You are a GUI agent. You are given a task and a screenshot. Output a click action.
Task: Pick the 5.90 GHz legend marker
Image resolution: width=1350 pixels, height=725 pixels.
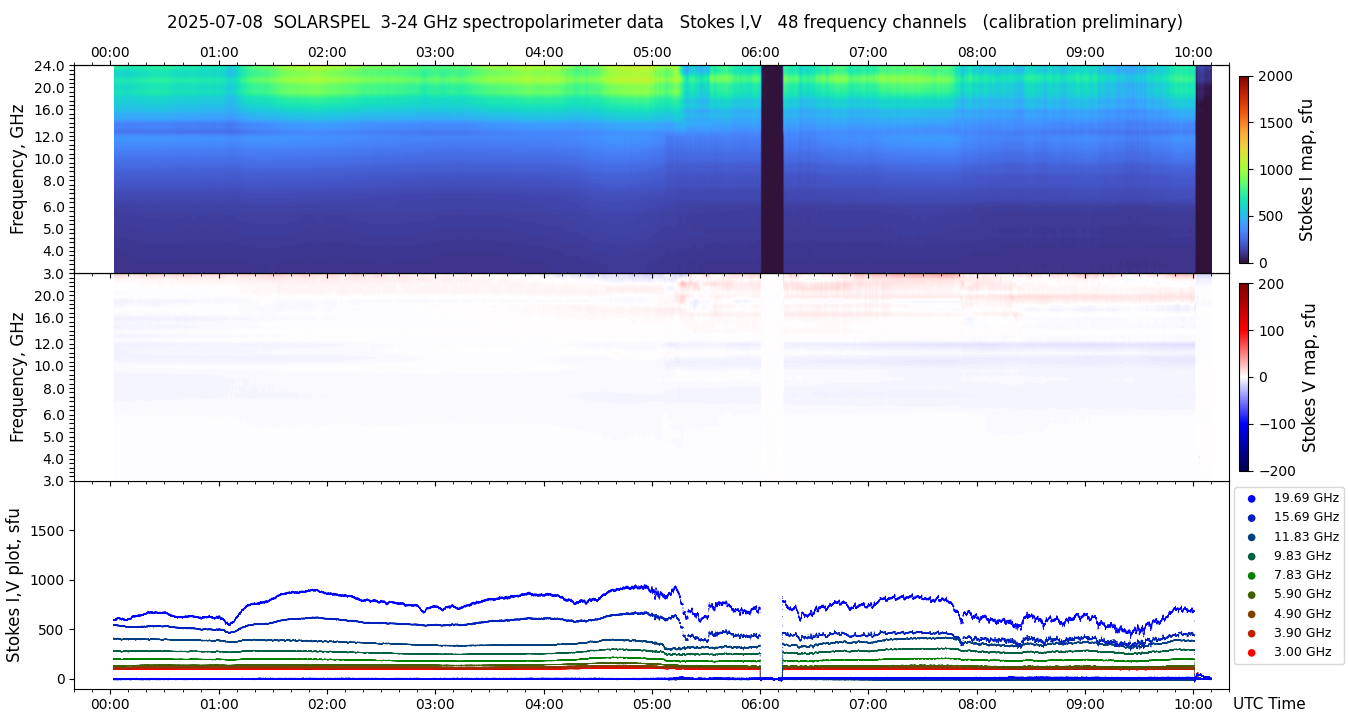pos(1251,594)
